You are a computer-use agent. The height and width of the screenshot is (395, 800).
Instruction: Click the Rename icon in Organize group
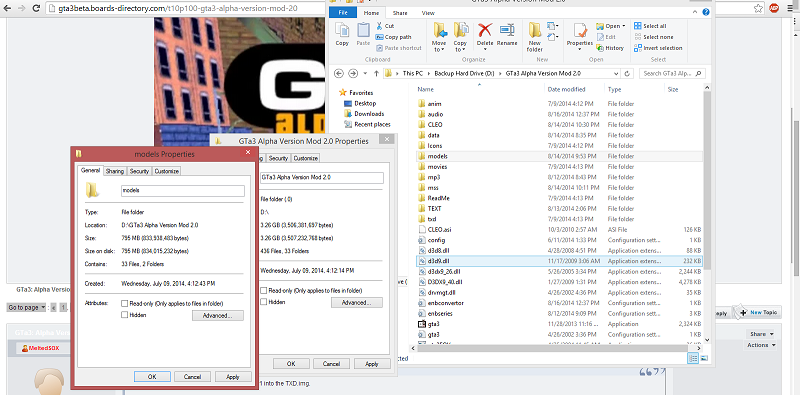point(507,30)
